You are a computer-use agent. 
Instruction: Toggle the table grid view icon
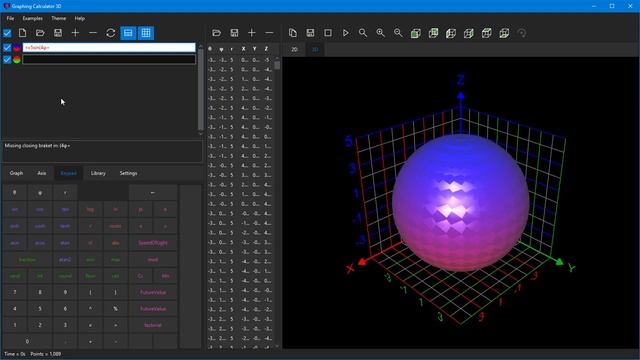[146, 33]
